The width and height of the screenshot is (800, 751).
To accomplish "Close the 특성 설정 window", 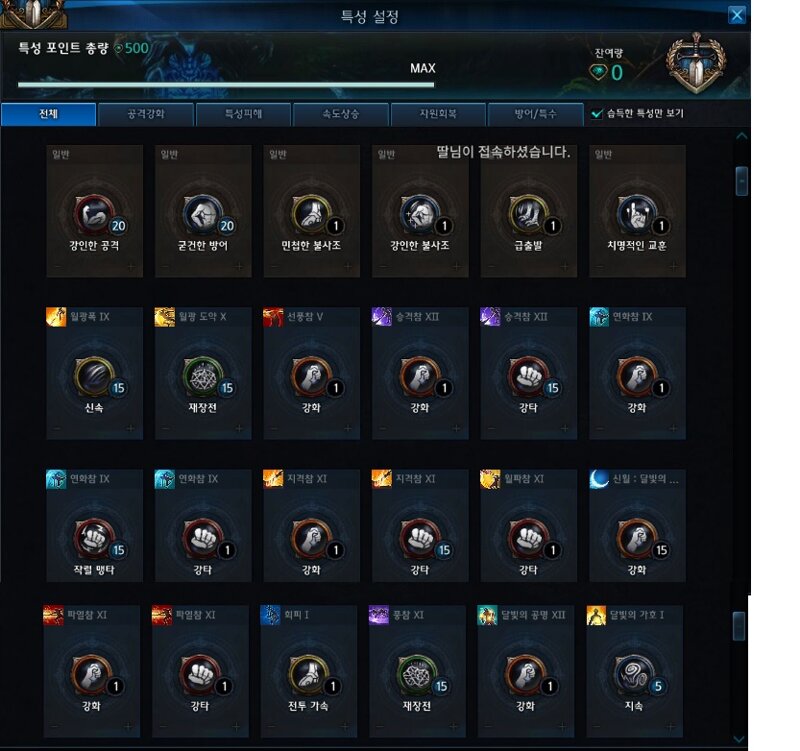I will click(737, 15).
